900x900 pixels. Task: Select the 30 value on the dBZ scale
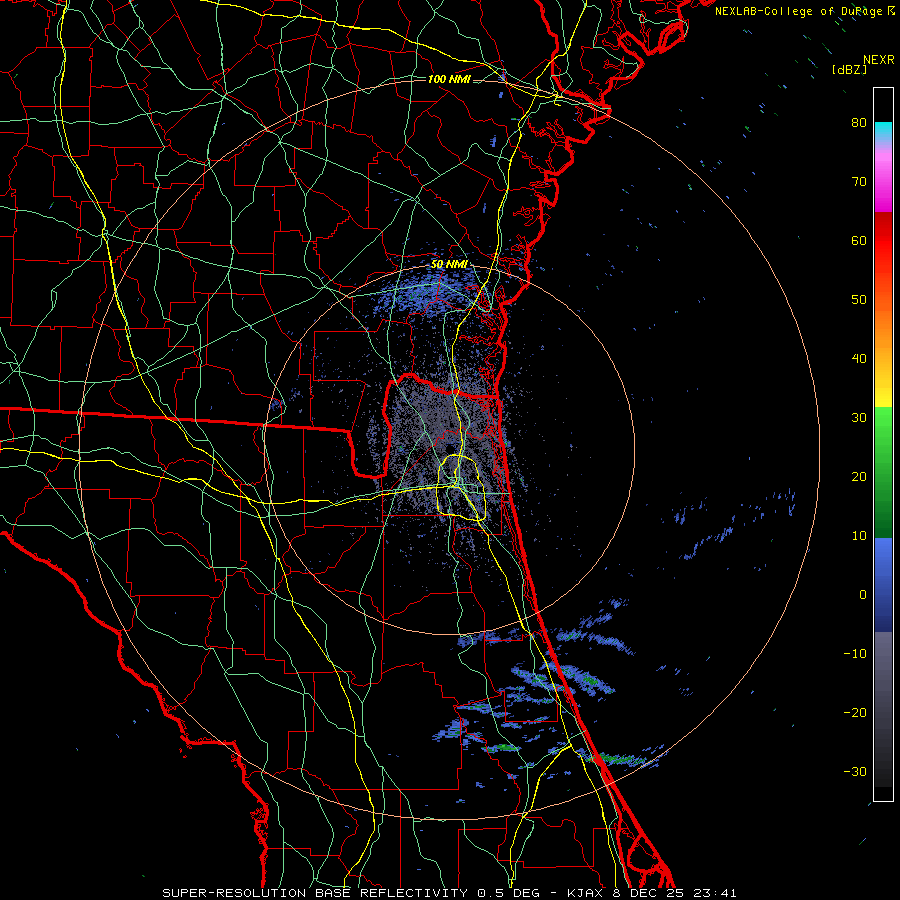click(859, 418)
